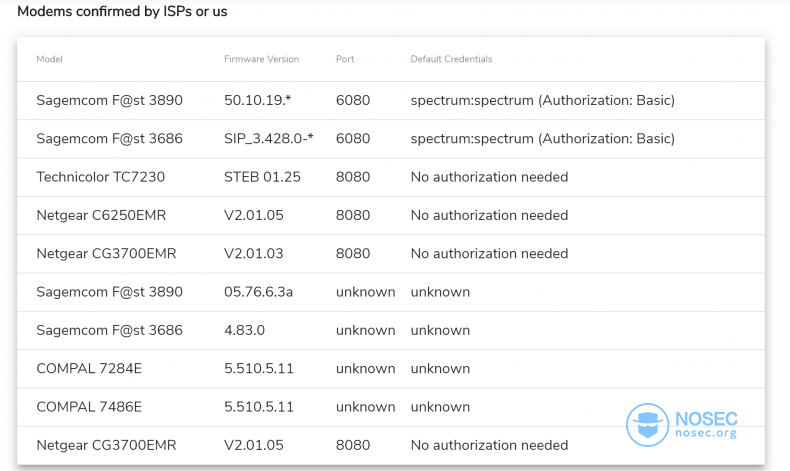Image resolution: width=790 pixels, height=471 pixels.
Task: Select spectrum:spectrum credentials in SIP_3.428.0-* row
Action: tap(543, 139)
